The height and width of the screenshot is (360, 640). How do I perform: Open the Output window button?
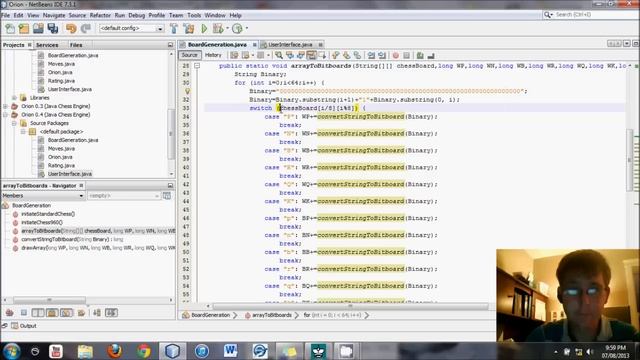[x=24, y=326]
